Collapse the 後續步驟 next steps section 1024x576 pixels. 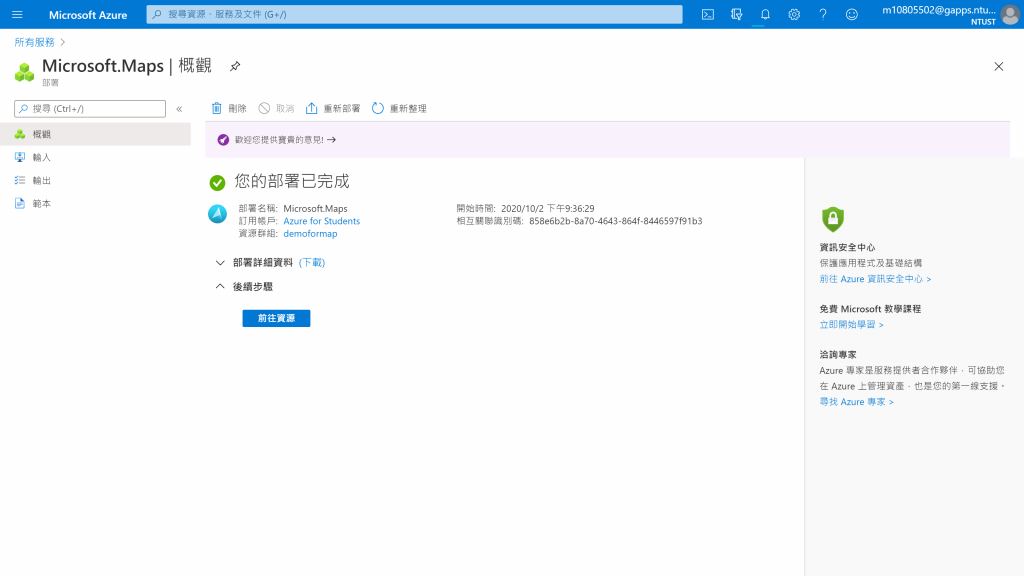tap(244, 287)
